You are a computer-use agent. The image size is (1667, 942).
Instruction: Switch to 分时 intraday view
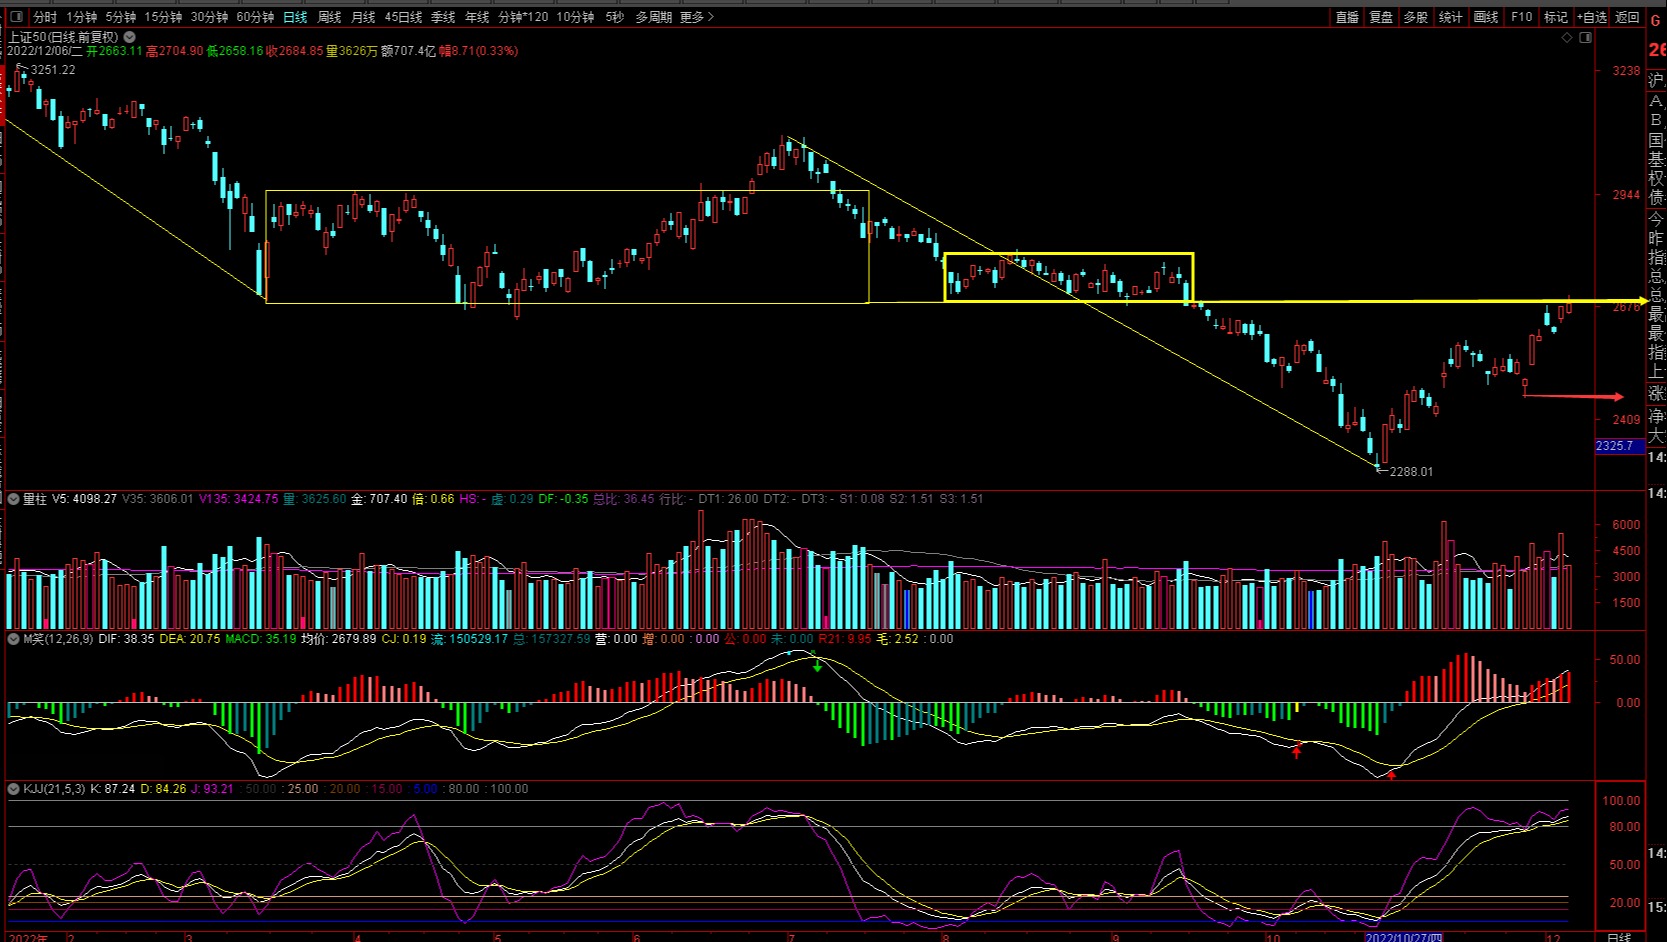point(45,17)
